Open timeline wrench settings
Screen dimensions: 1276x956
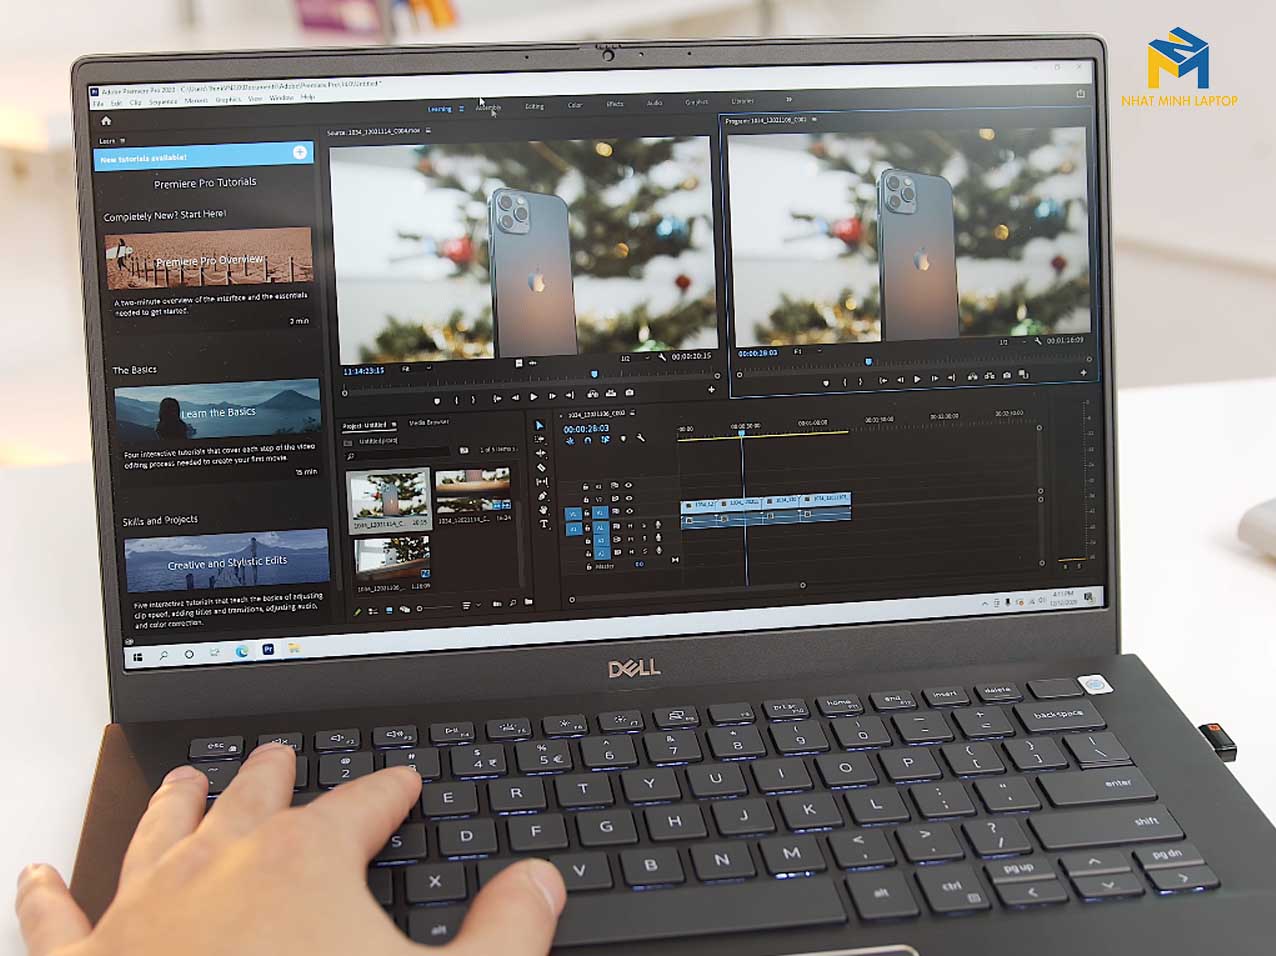pos(641,439)
